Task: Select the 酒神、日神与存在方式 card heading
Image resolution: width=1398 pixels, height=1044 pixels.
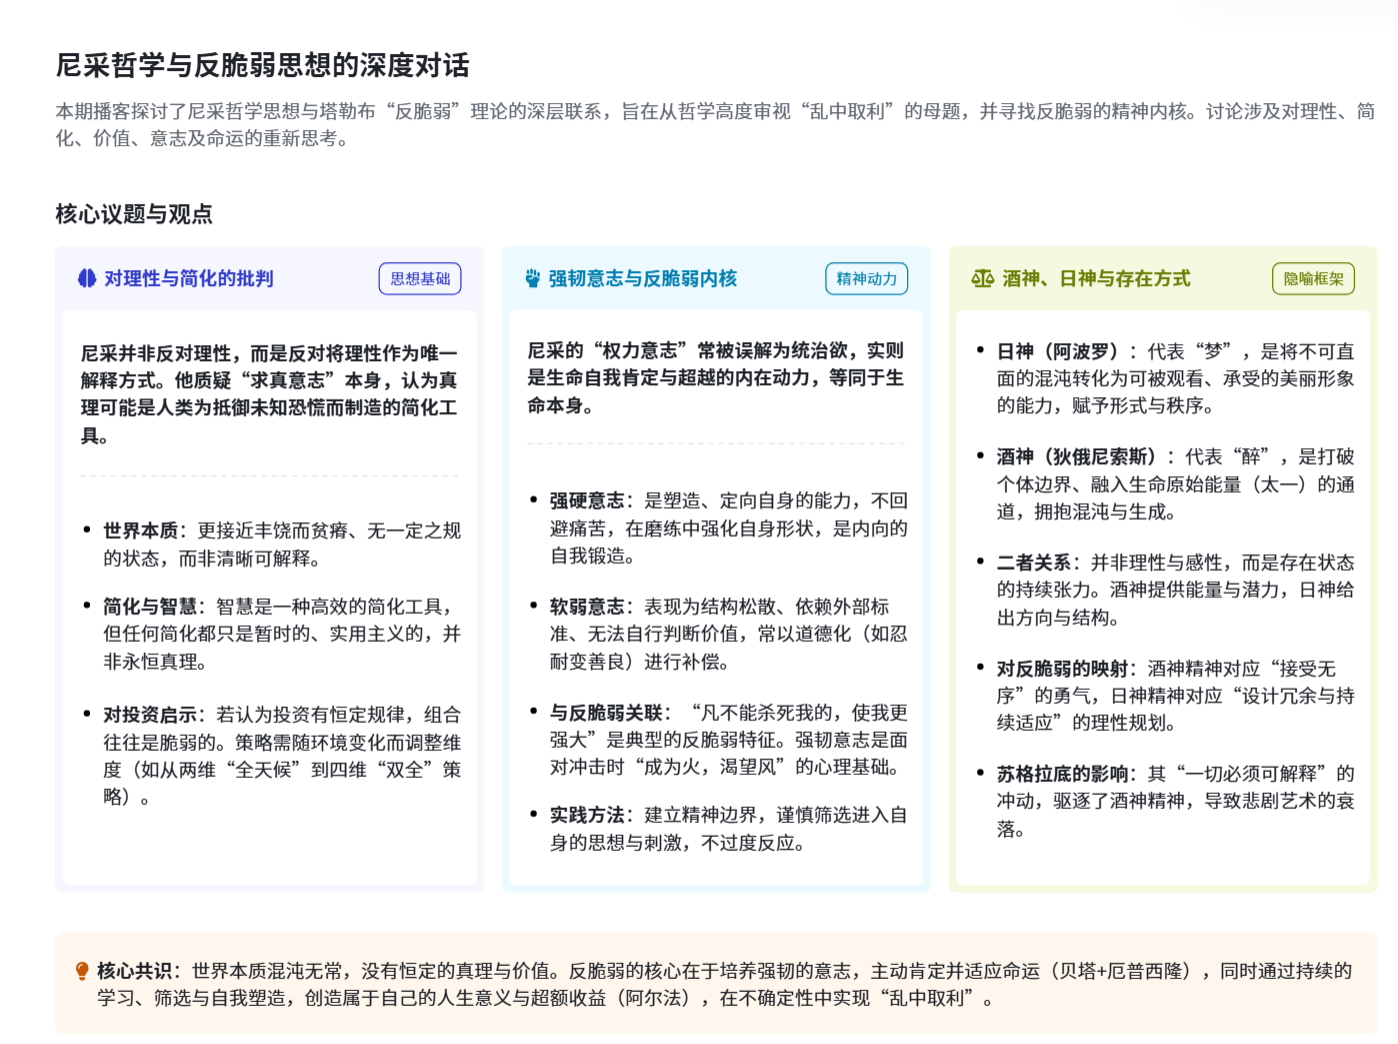Action: tap(1096, 278)
